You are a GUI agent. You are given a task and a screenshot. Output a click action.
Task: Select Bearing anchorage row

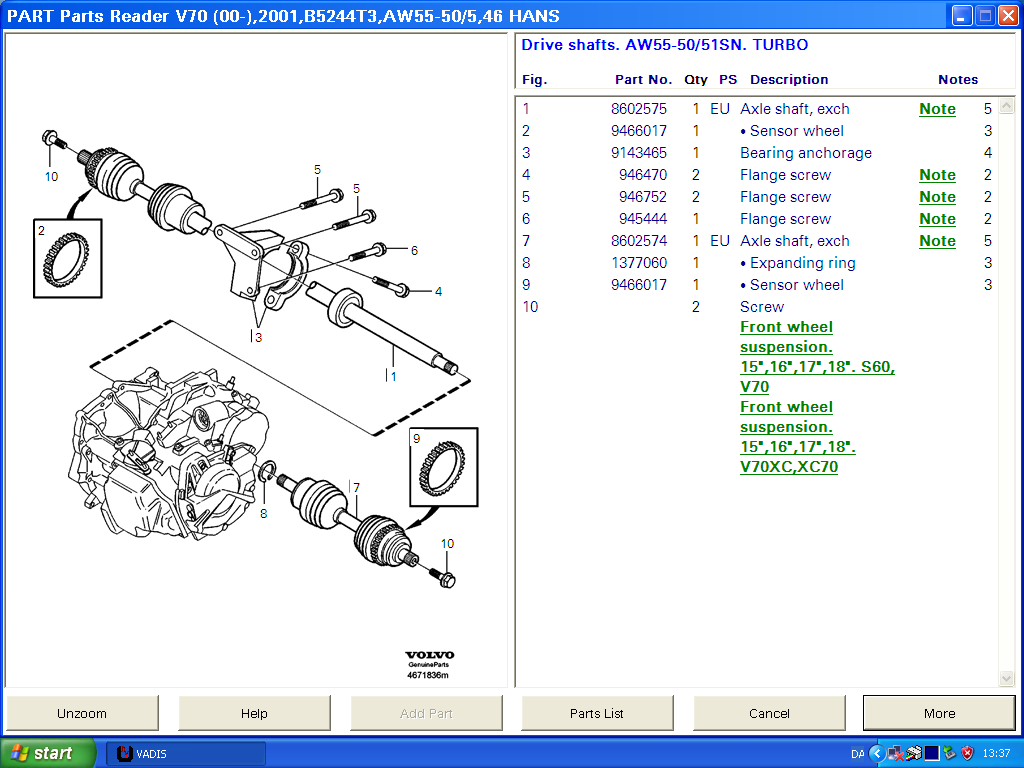click(x=758, y=153)
